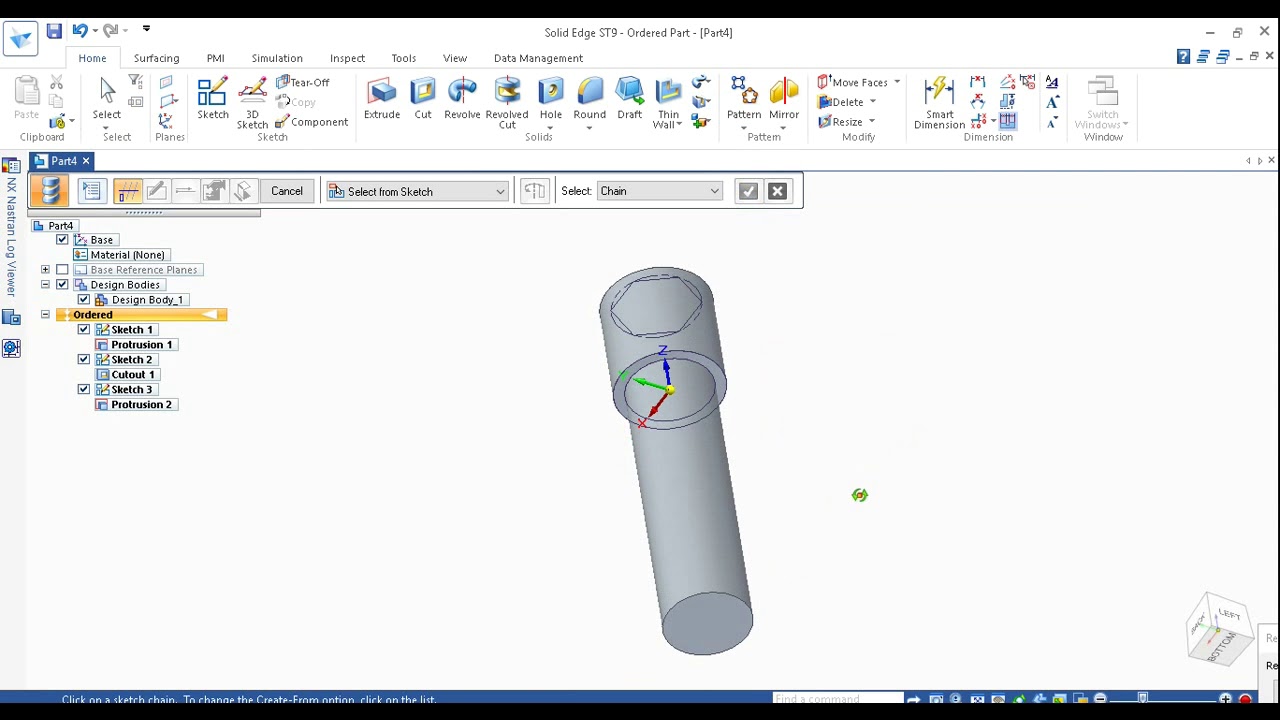Select the Extrude tool
Screen dimensions: 1280x720
(382, 98)
